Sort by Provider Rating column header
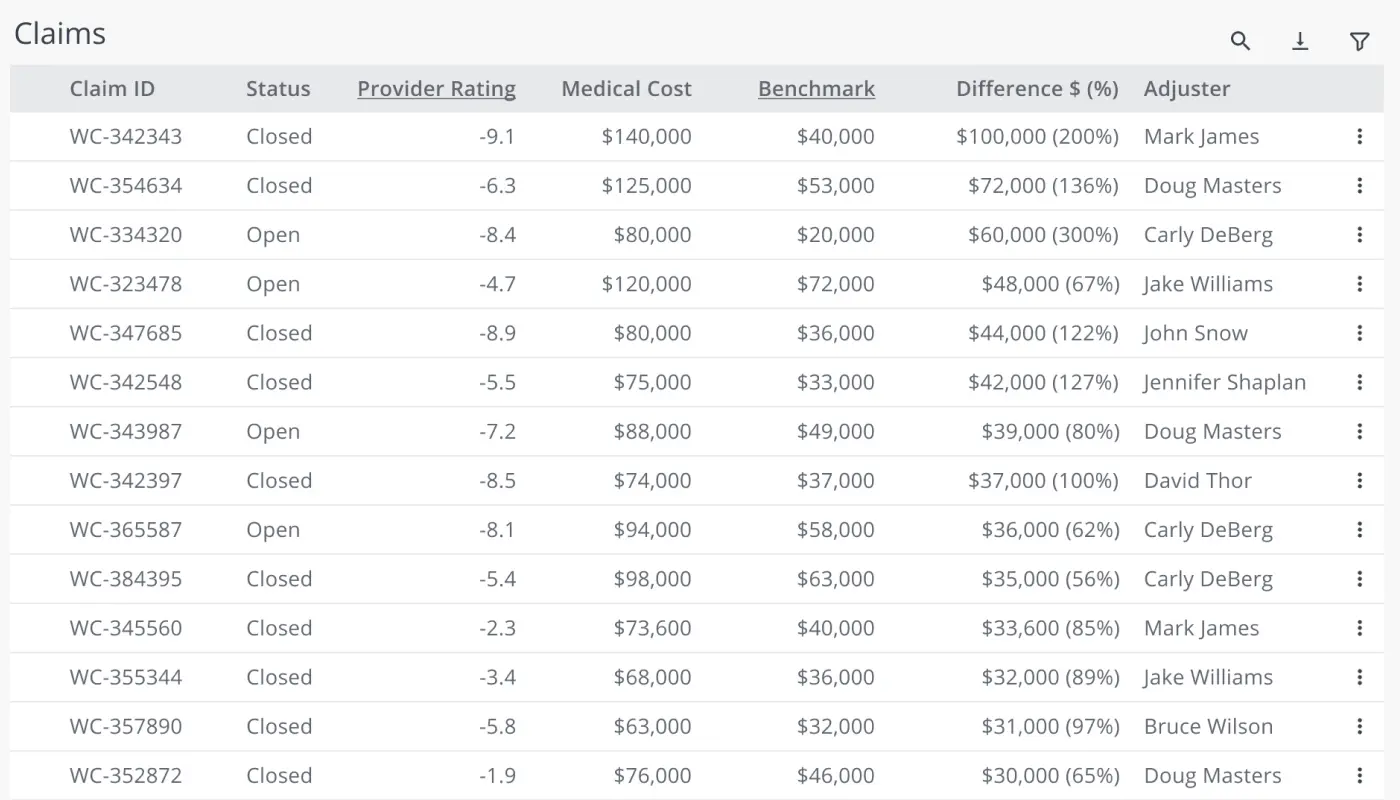This screenshot has height=800, width=1400. click(x=436, y=89)
